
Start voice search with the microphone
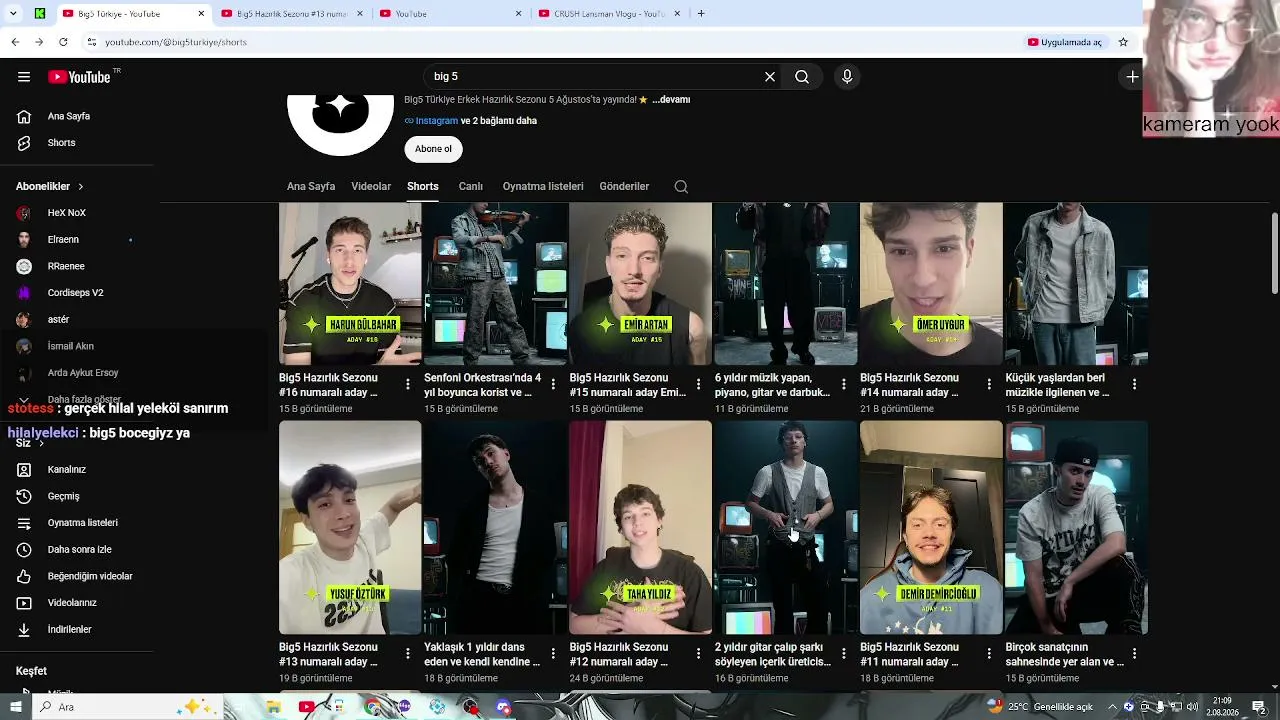pyautogui.click(x=847, y=77)
